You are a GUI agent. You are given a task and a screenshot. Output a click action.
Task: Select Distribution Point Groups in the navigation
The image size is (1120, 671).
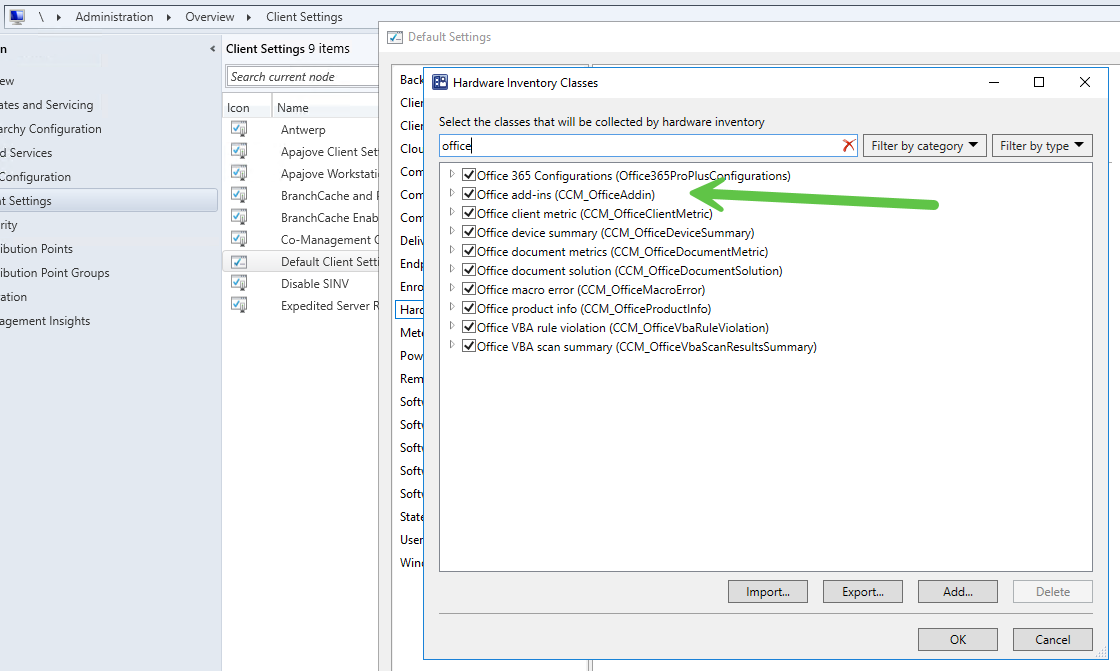(55, 273)
